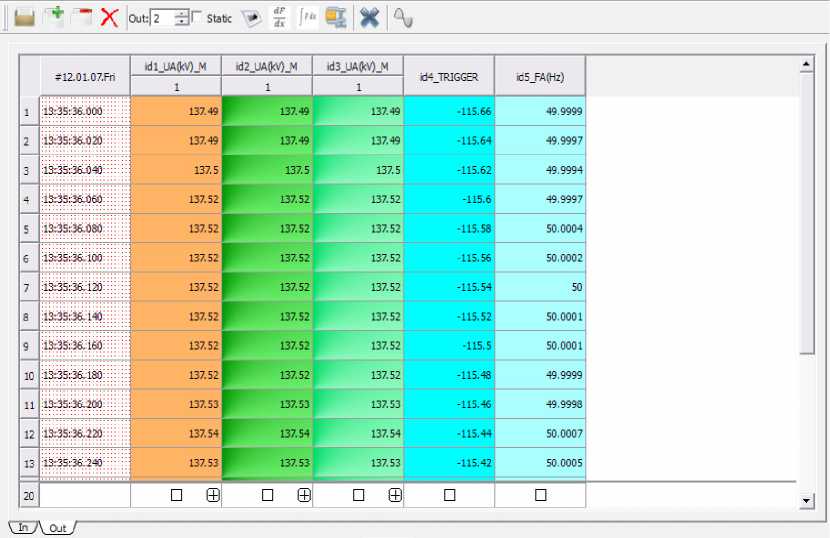Viewport: 830px width, 538px height.
Task: Click scrollbar down arrow of the table
Action: coord(806,500)
